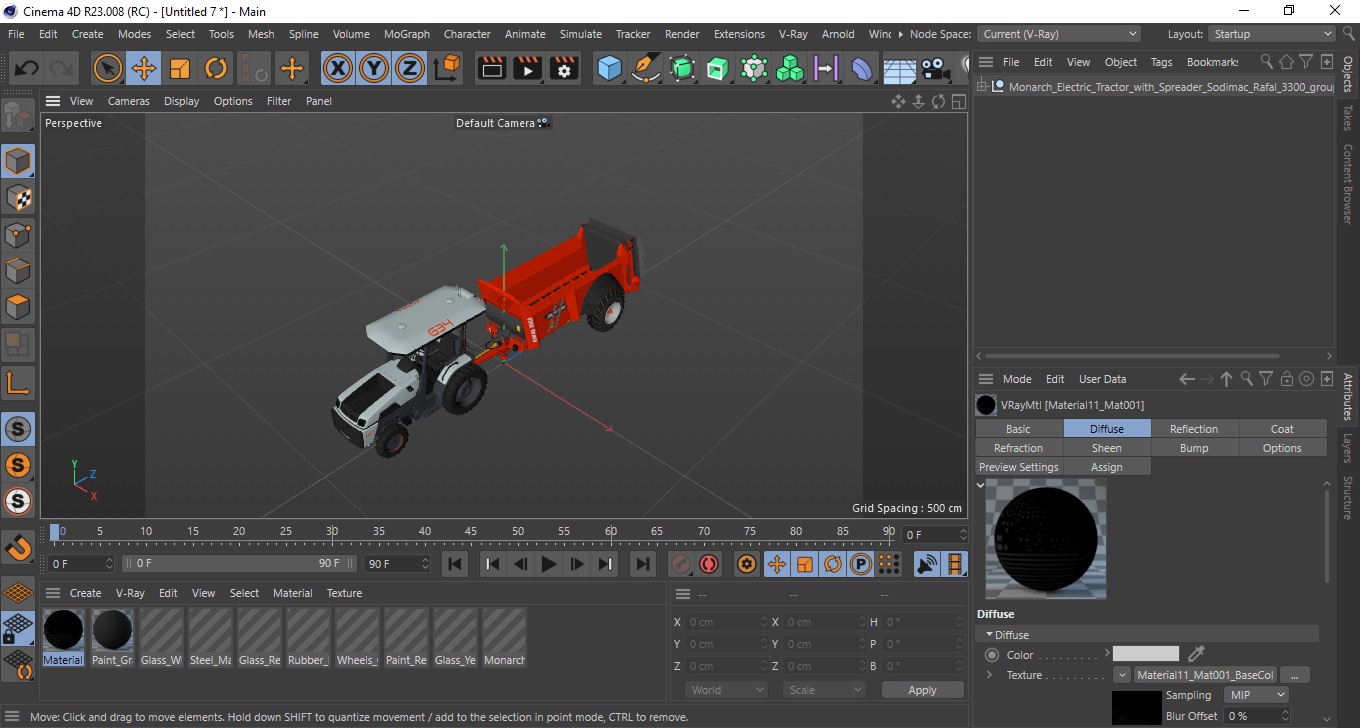
Task: Click the Camera object icon
Action: 935,69
